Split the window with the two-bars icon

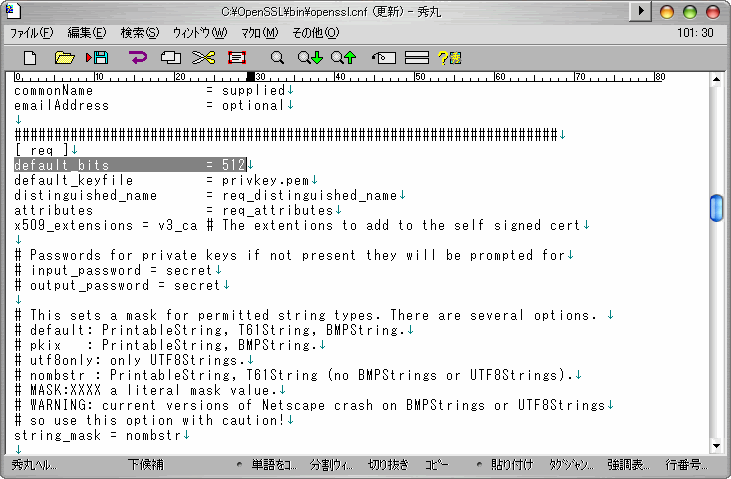[x=417, y=58]
